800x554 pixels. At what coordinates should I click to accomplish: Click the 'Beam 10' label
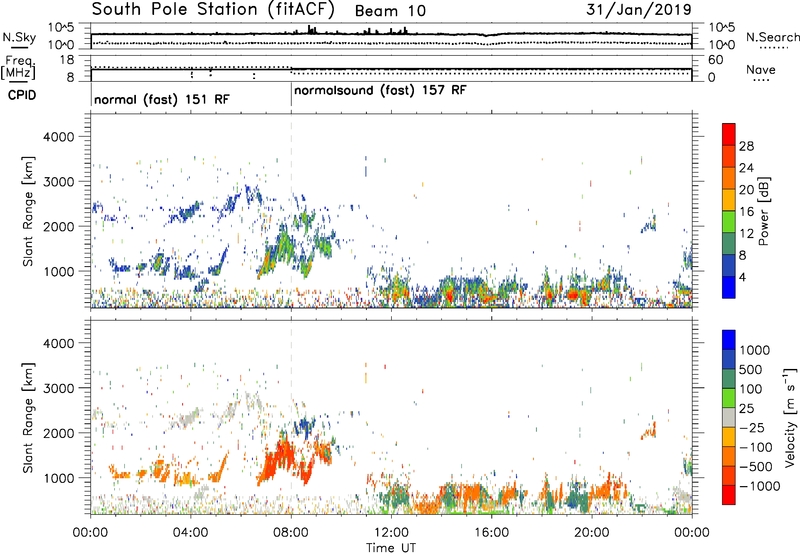point(390,11)
